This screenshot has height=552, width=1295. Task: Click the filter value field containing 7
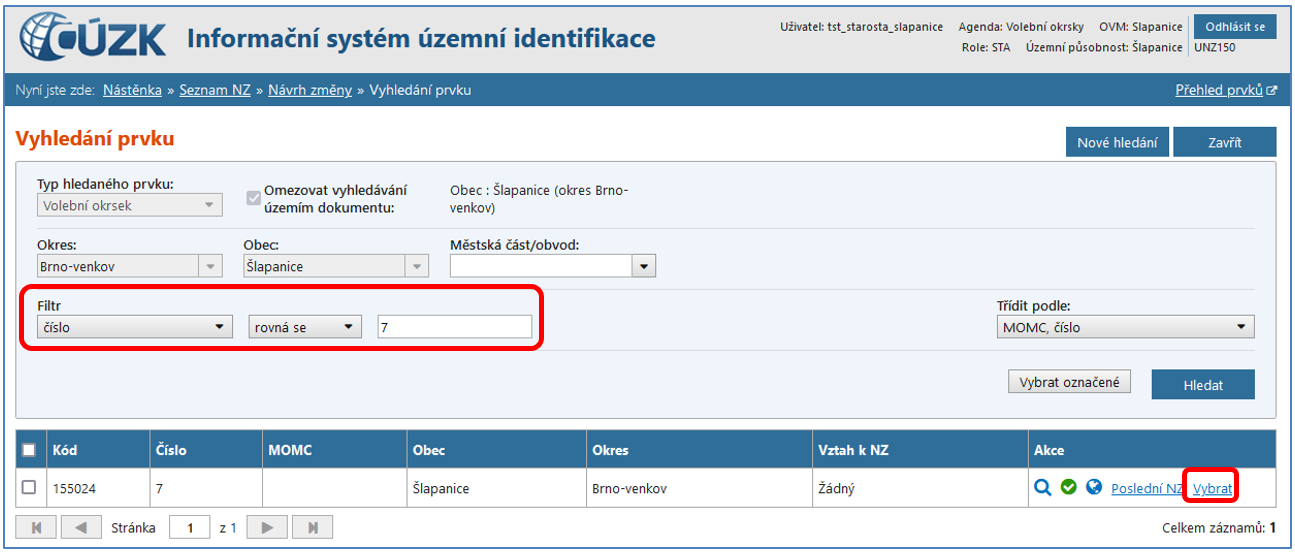point(455,327)
